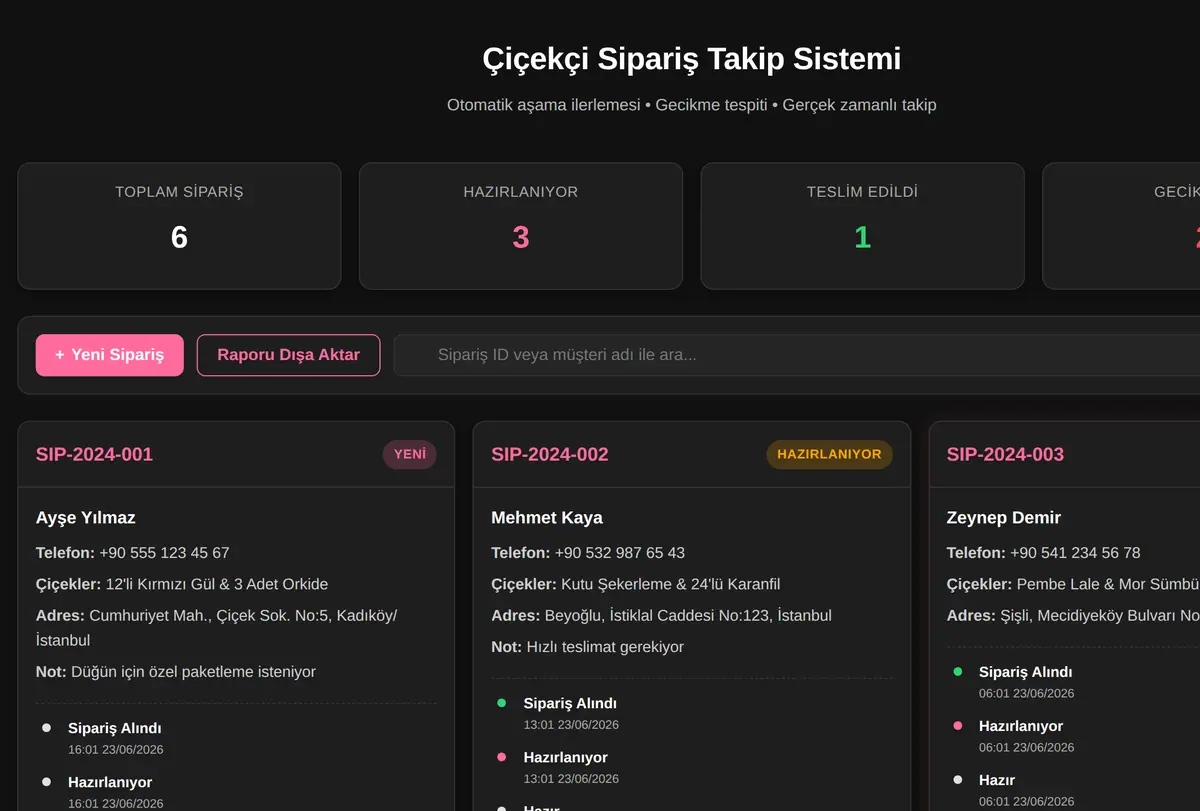Screen dimensions: 1200x811
Task: Open order SIP-2024-001 ID link
Action: click(x=94, y=454)
